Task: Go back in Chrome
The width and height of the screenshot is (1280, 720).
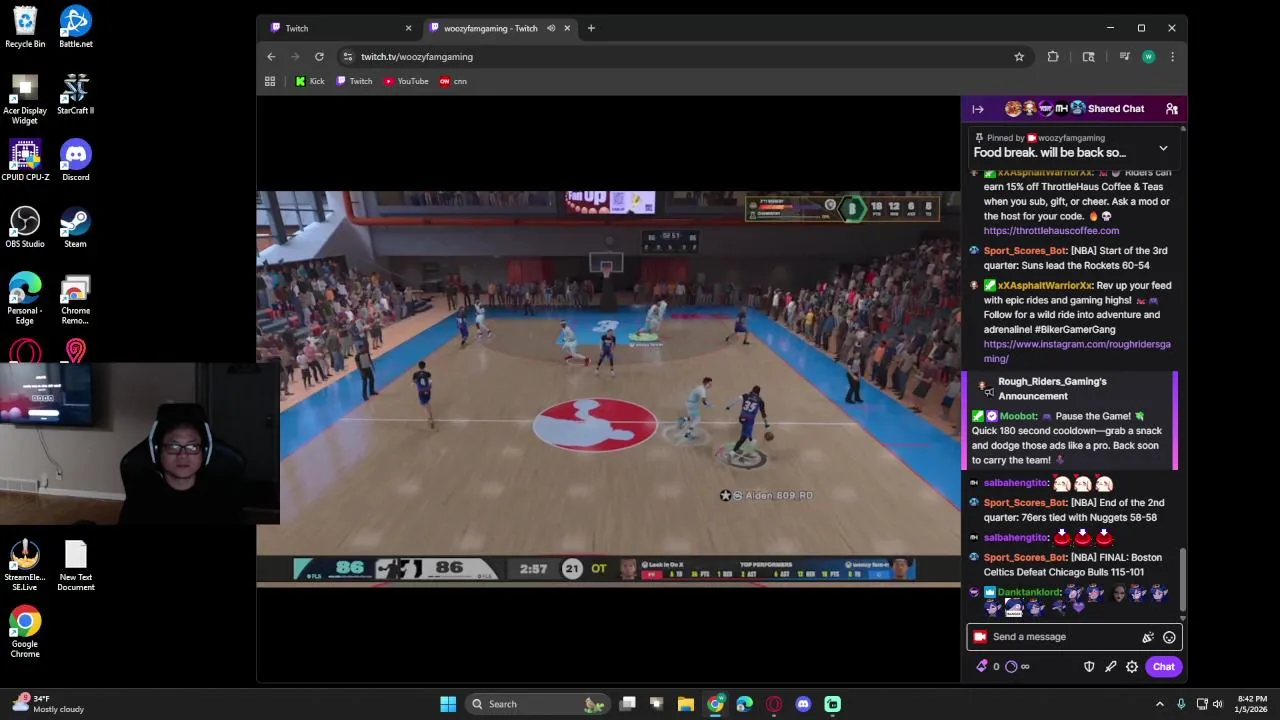Action: click(x=271, y=57)
